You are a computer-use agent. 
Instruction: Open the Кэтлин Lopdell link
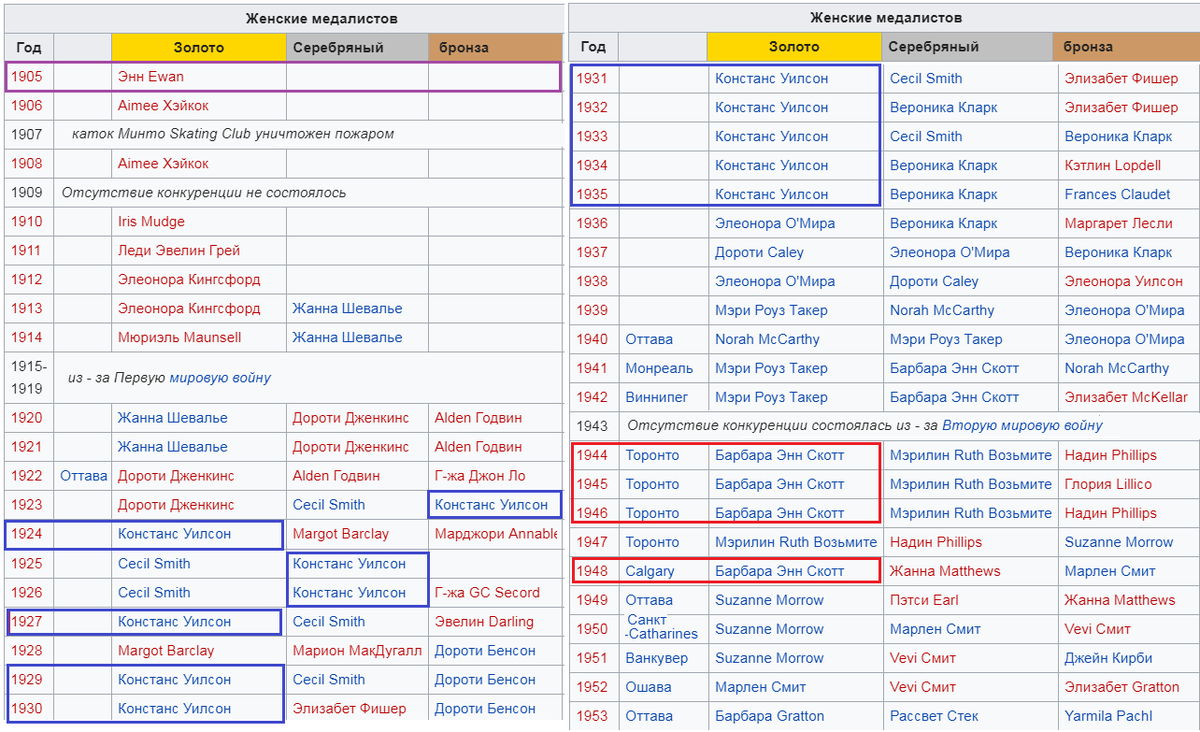point(1113,165)
